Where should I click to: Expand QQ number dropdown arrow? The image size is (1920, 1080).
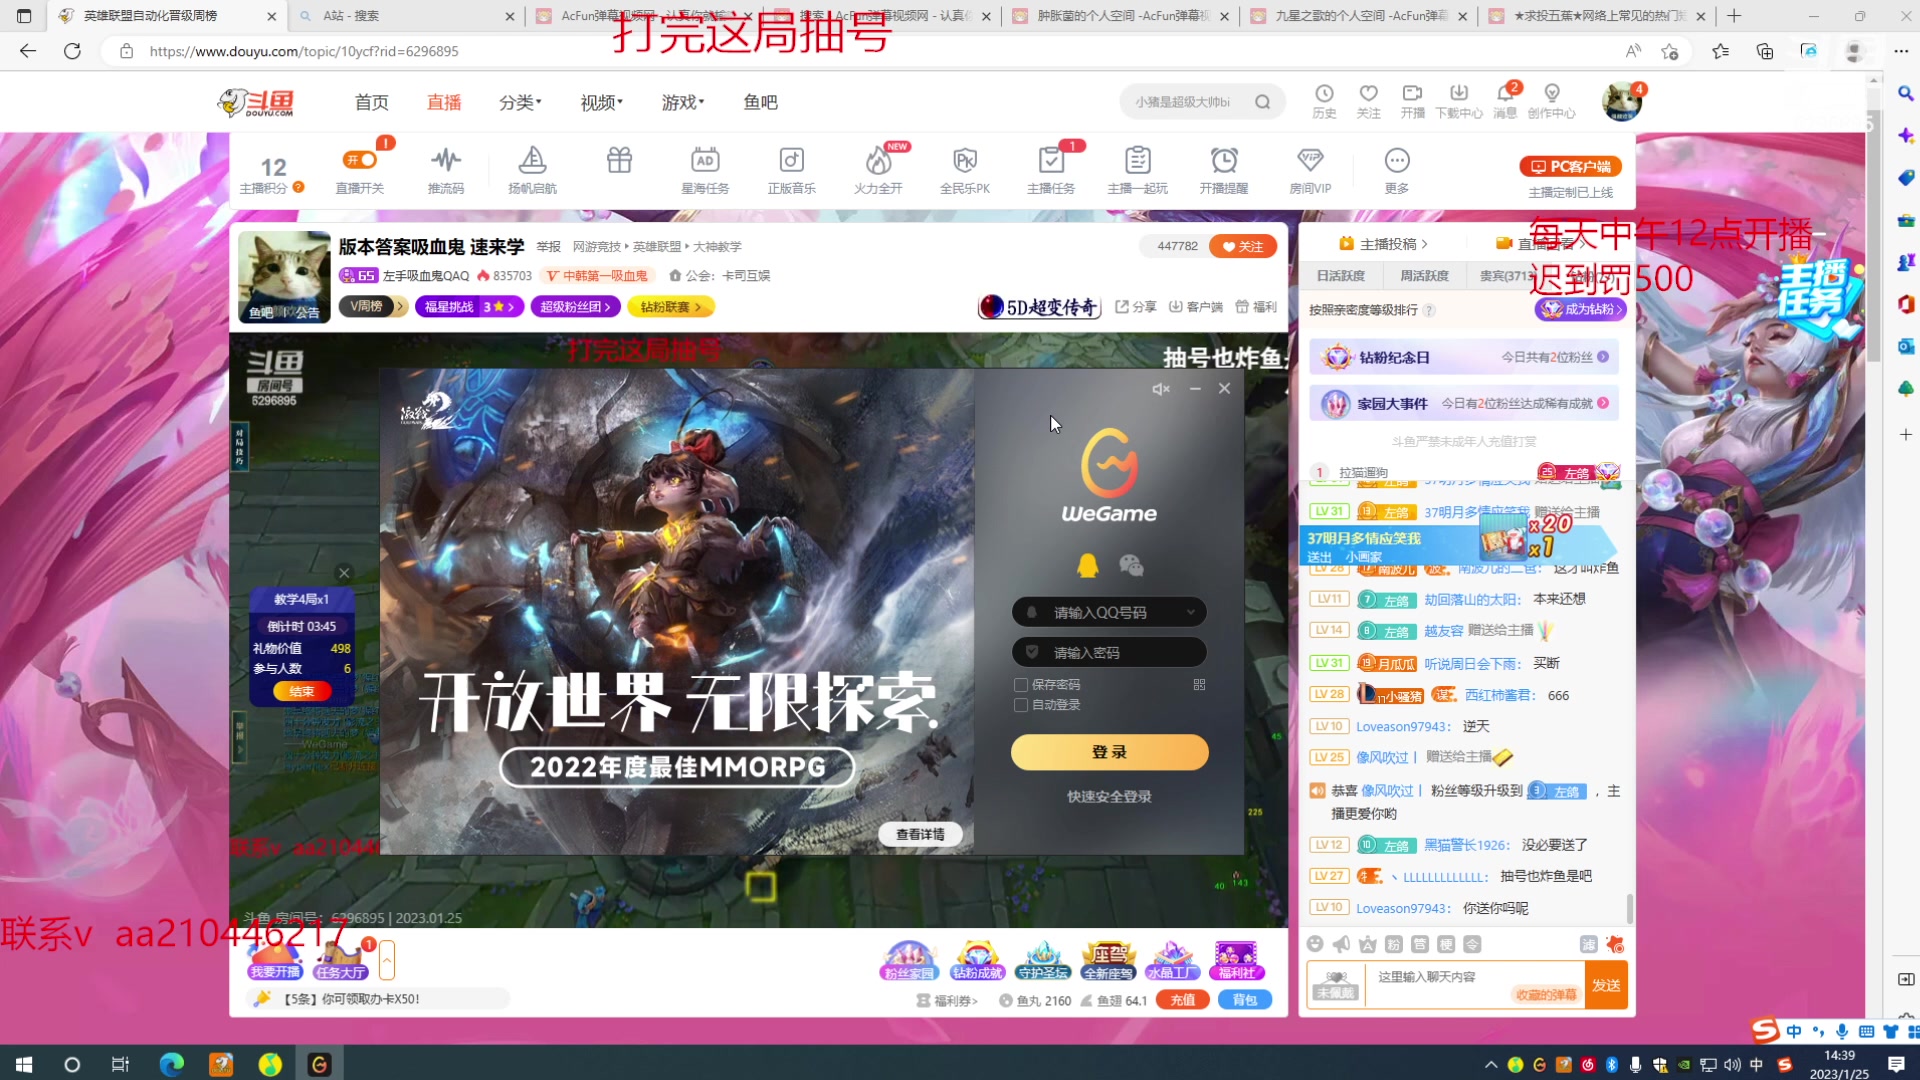pyautogui.click(x=1190, y=612)
